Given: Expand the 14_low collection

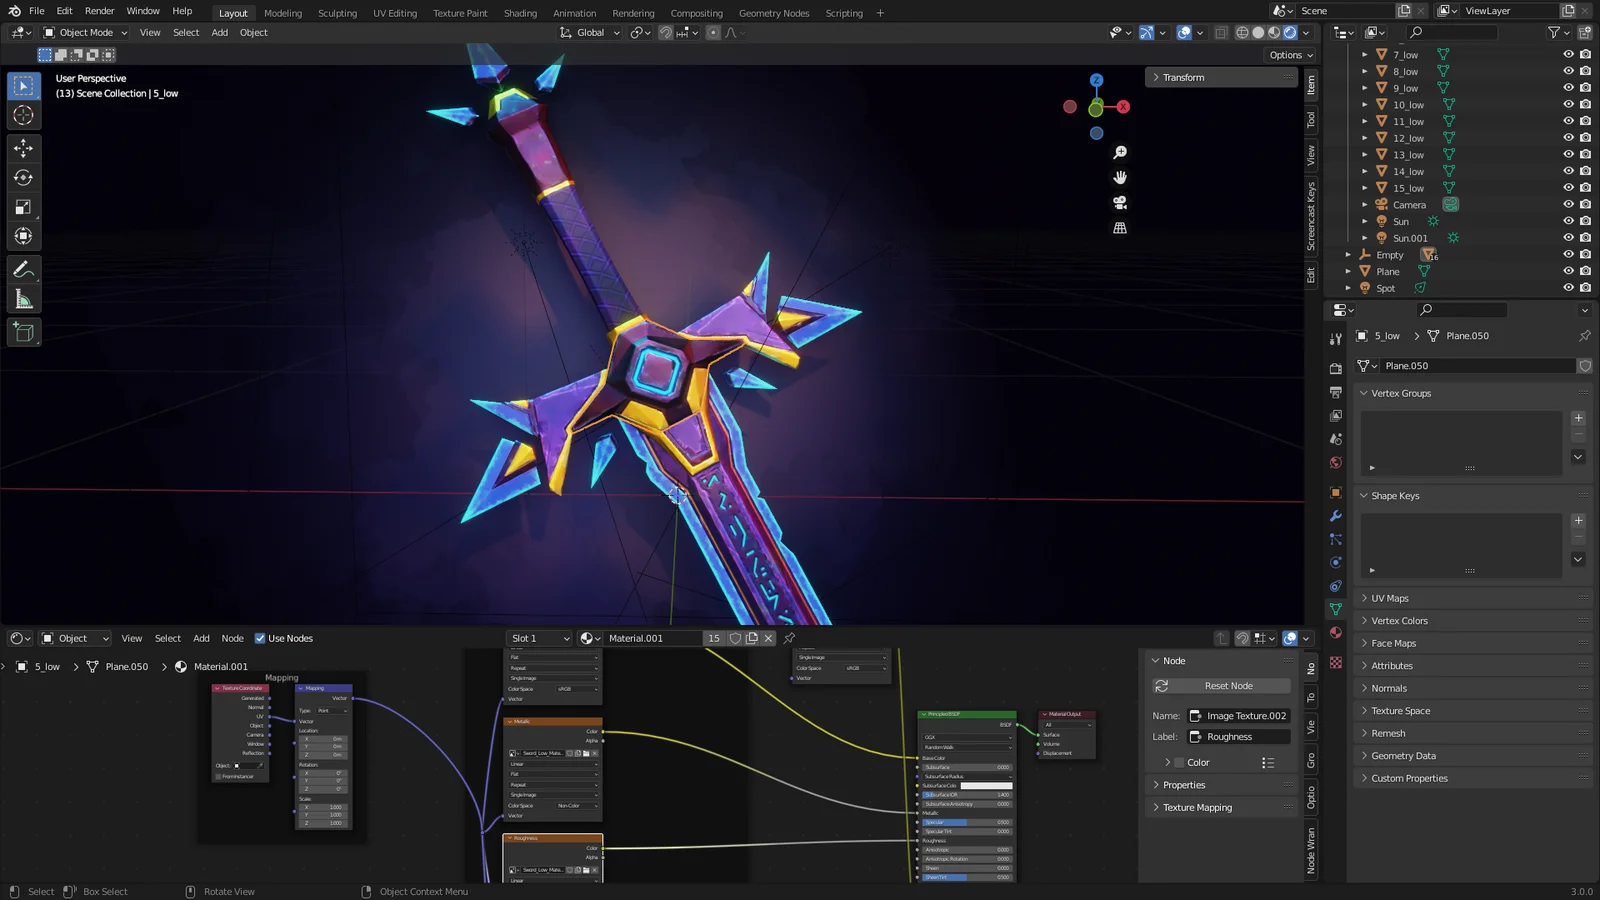Looking at the screenshot, I should [x=1364, y=171].
